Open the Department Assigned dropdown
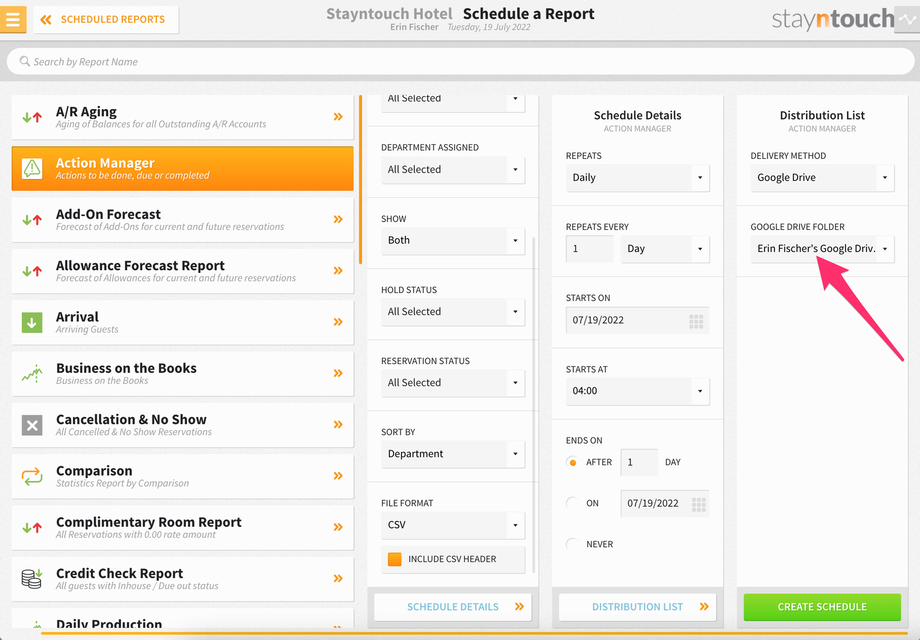920x640 pixels. click(x=453, y=170)
